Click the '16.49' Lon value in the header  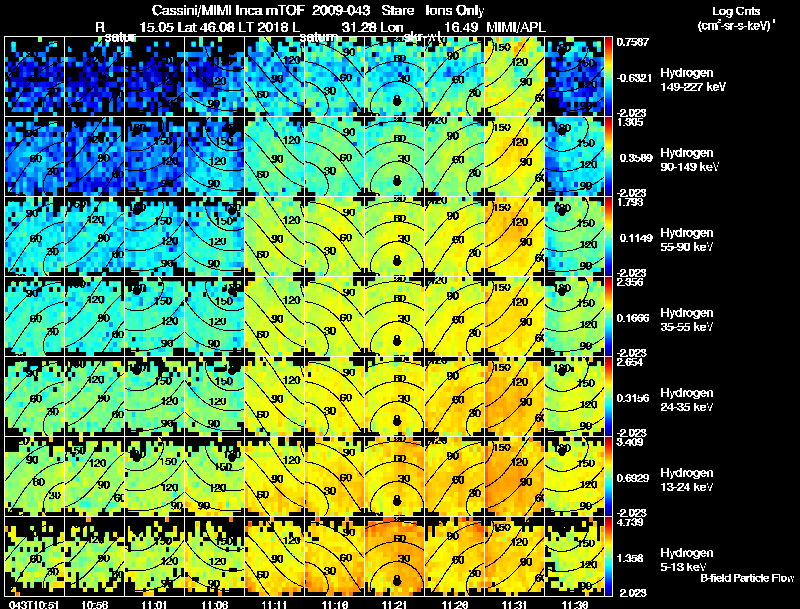[461, 28]
